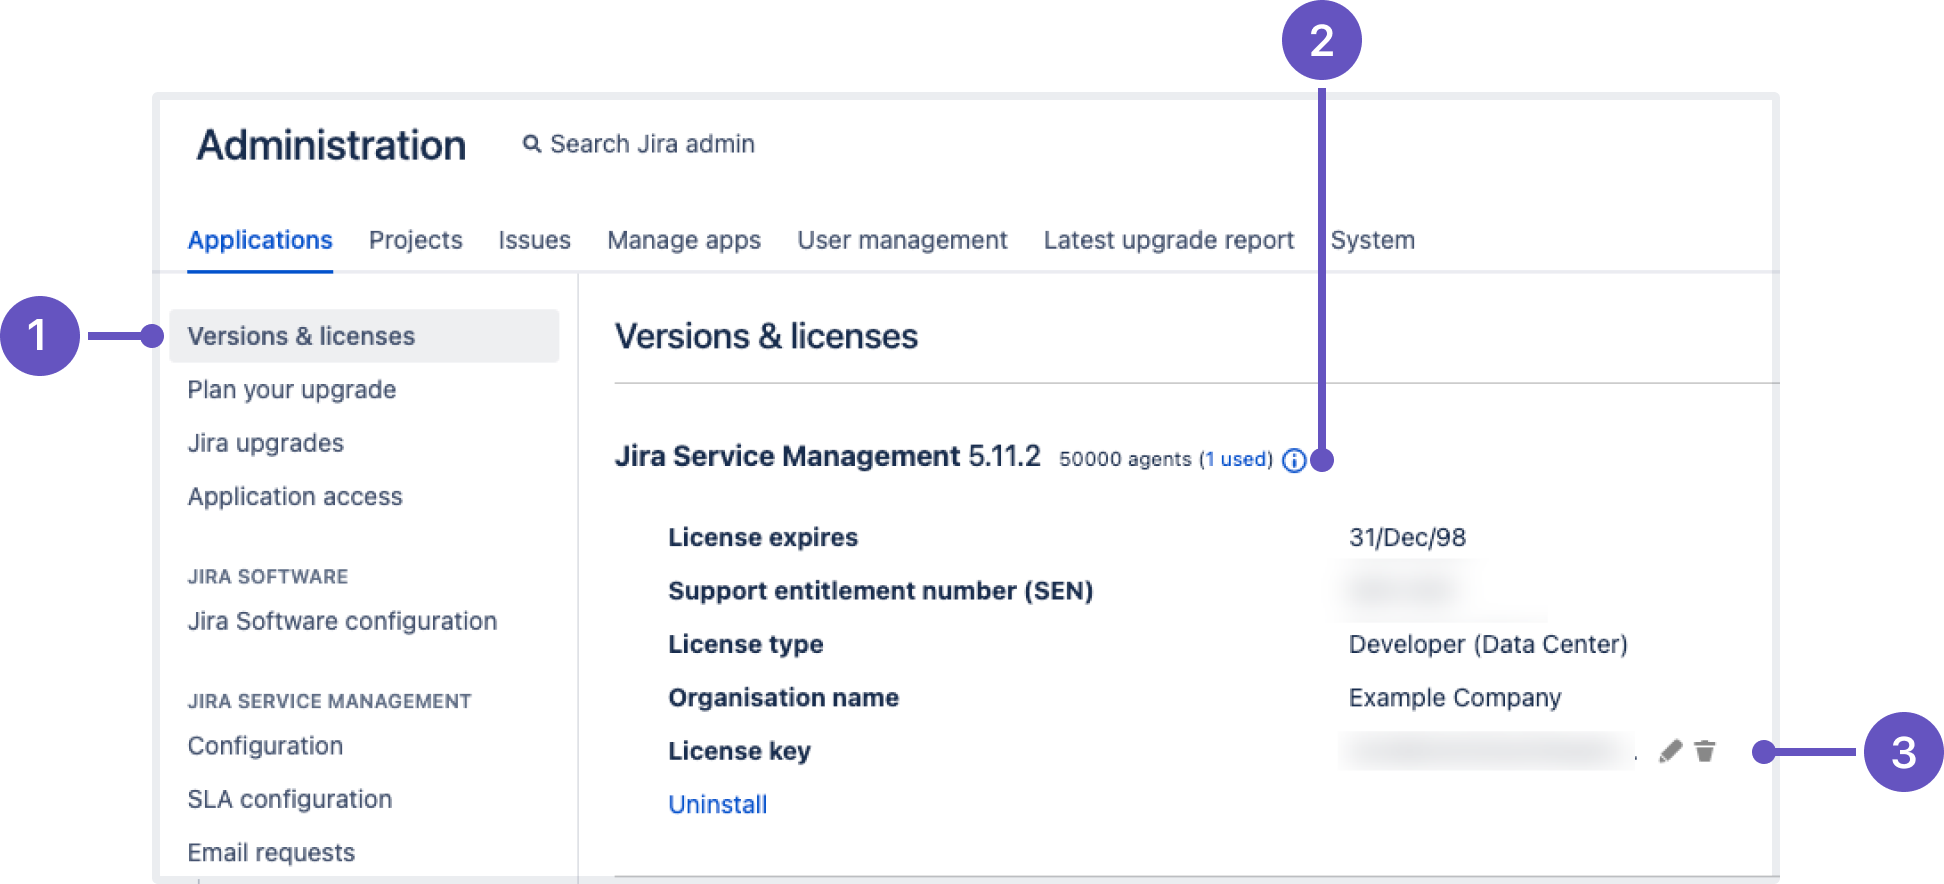Open SLA configuration in sidebar
The image size is (1944, 884).
[x=290, y=799]
